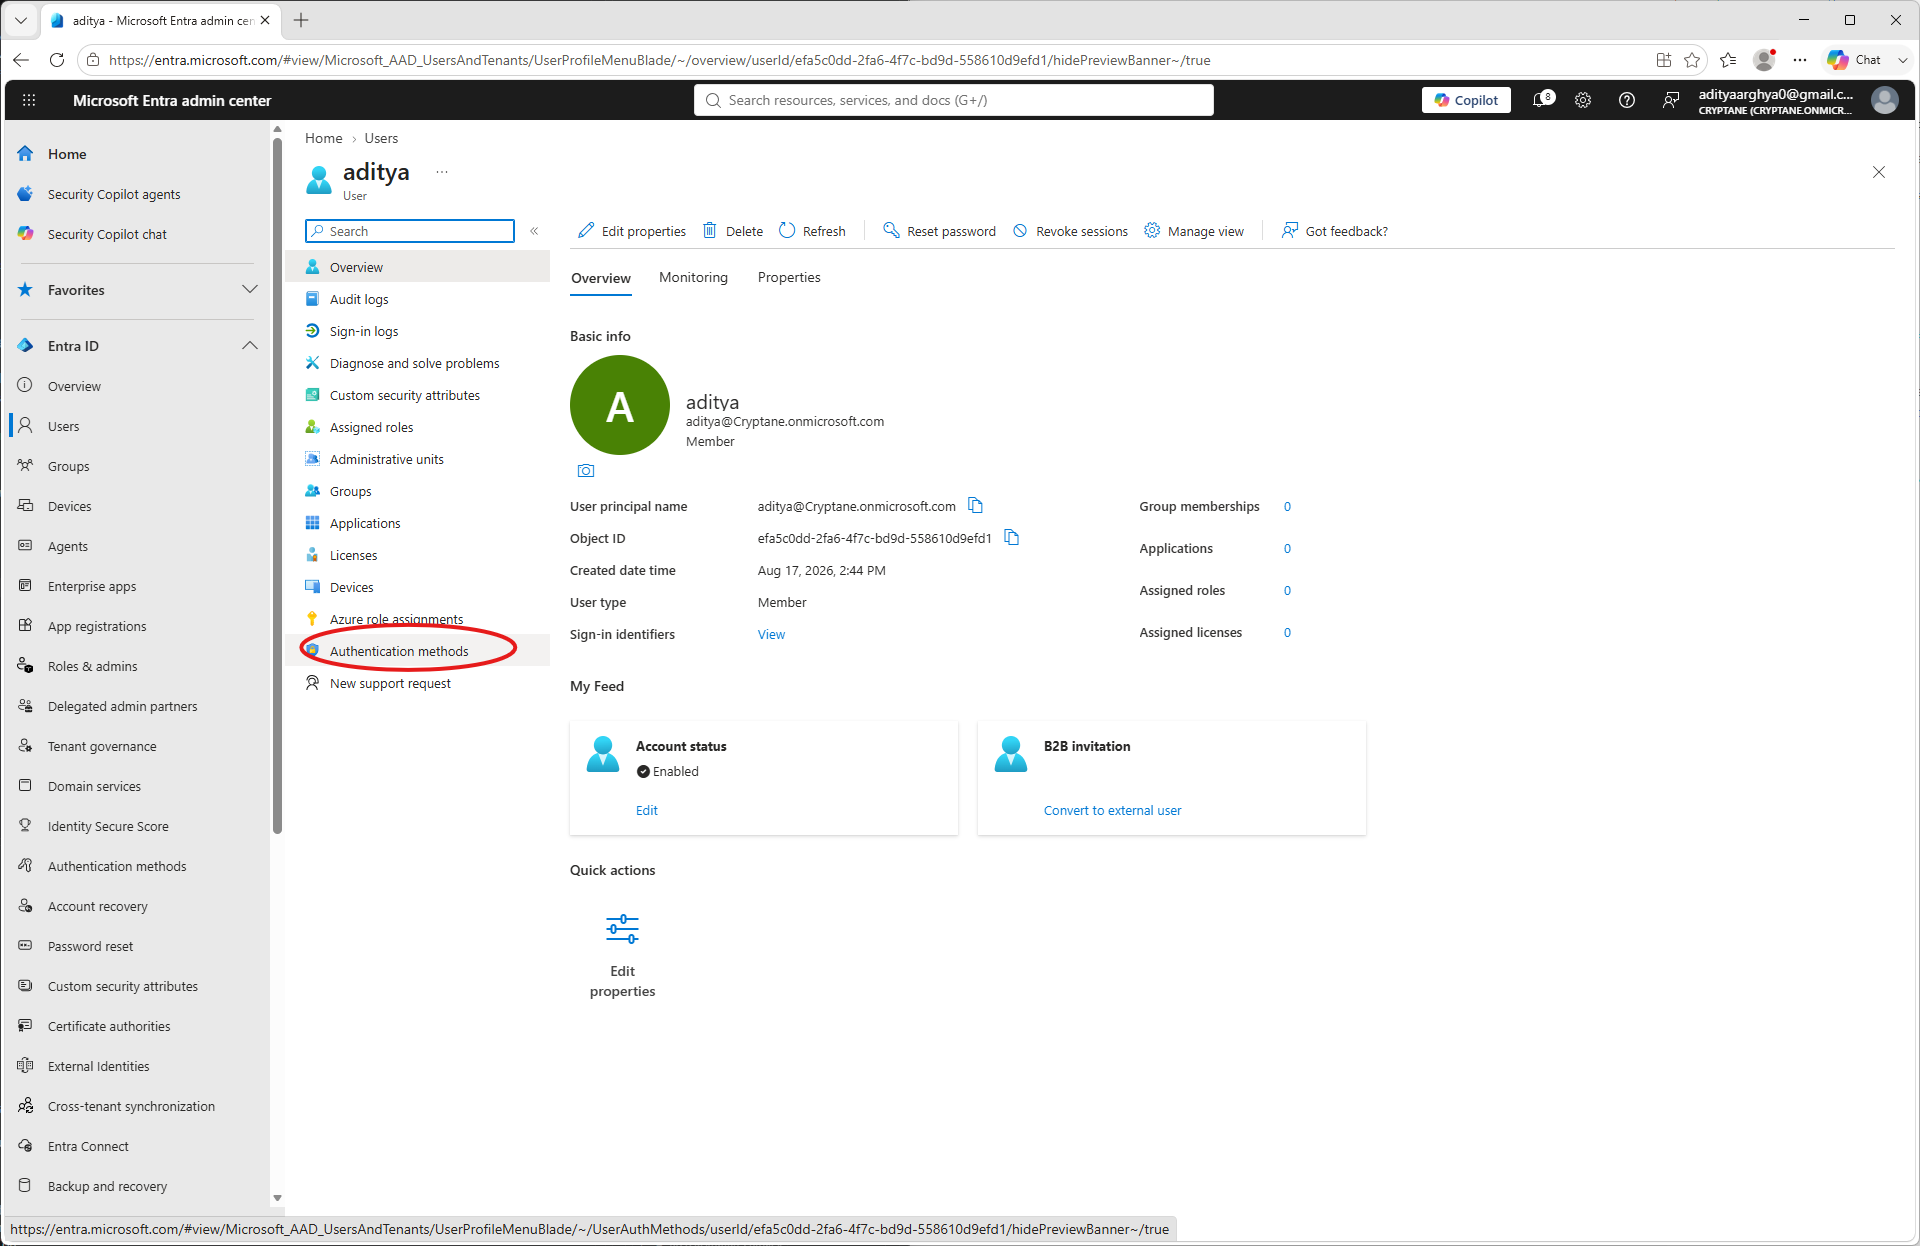Image resolution: width=1920 pixels, height=1246 pixels.
Task: Click the Assigned licenses count link
Action: 1287,632
